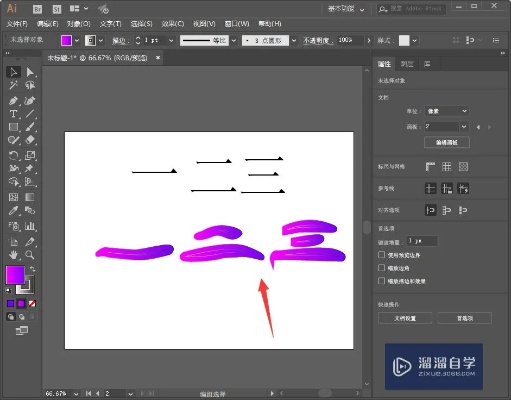Open the File menu 文件(F)
The image size is (511, 400).
(17, 24)
